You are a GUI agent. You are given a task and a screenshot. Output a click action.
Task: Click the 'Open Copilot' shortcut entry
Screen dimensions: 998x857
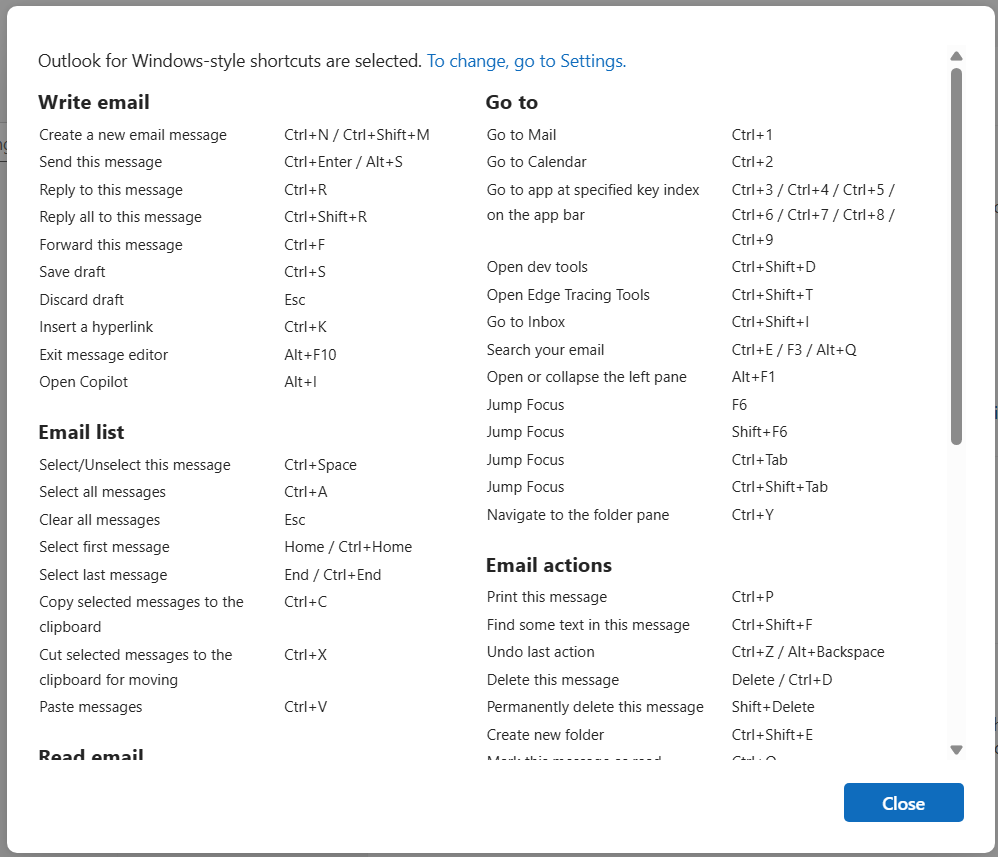(x=84, y=382)
